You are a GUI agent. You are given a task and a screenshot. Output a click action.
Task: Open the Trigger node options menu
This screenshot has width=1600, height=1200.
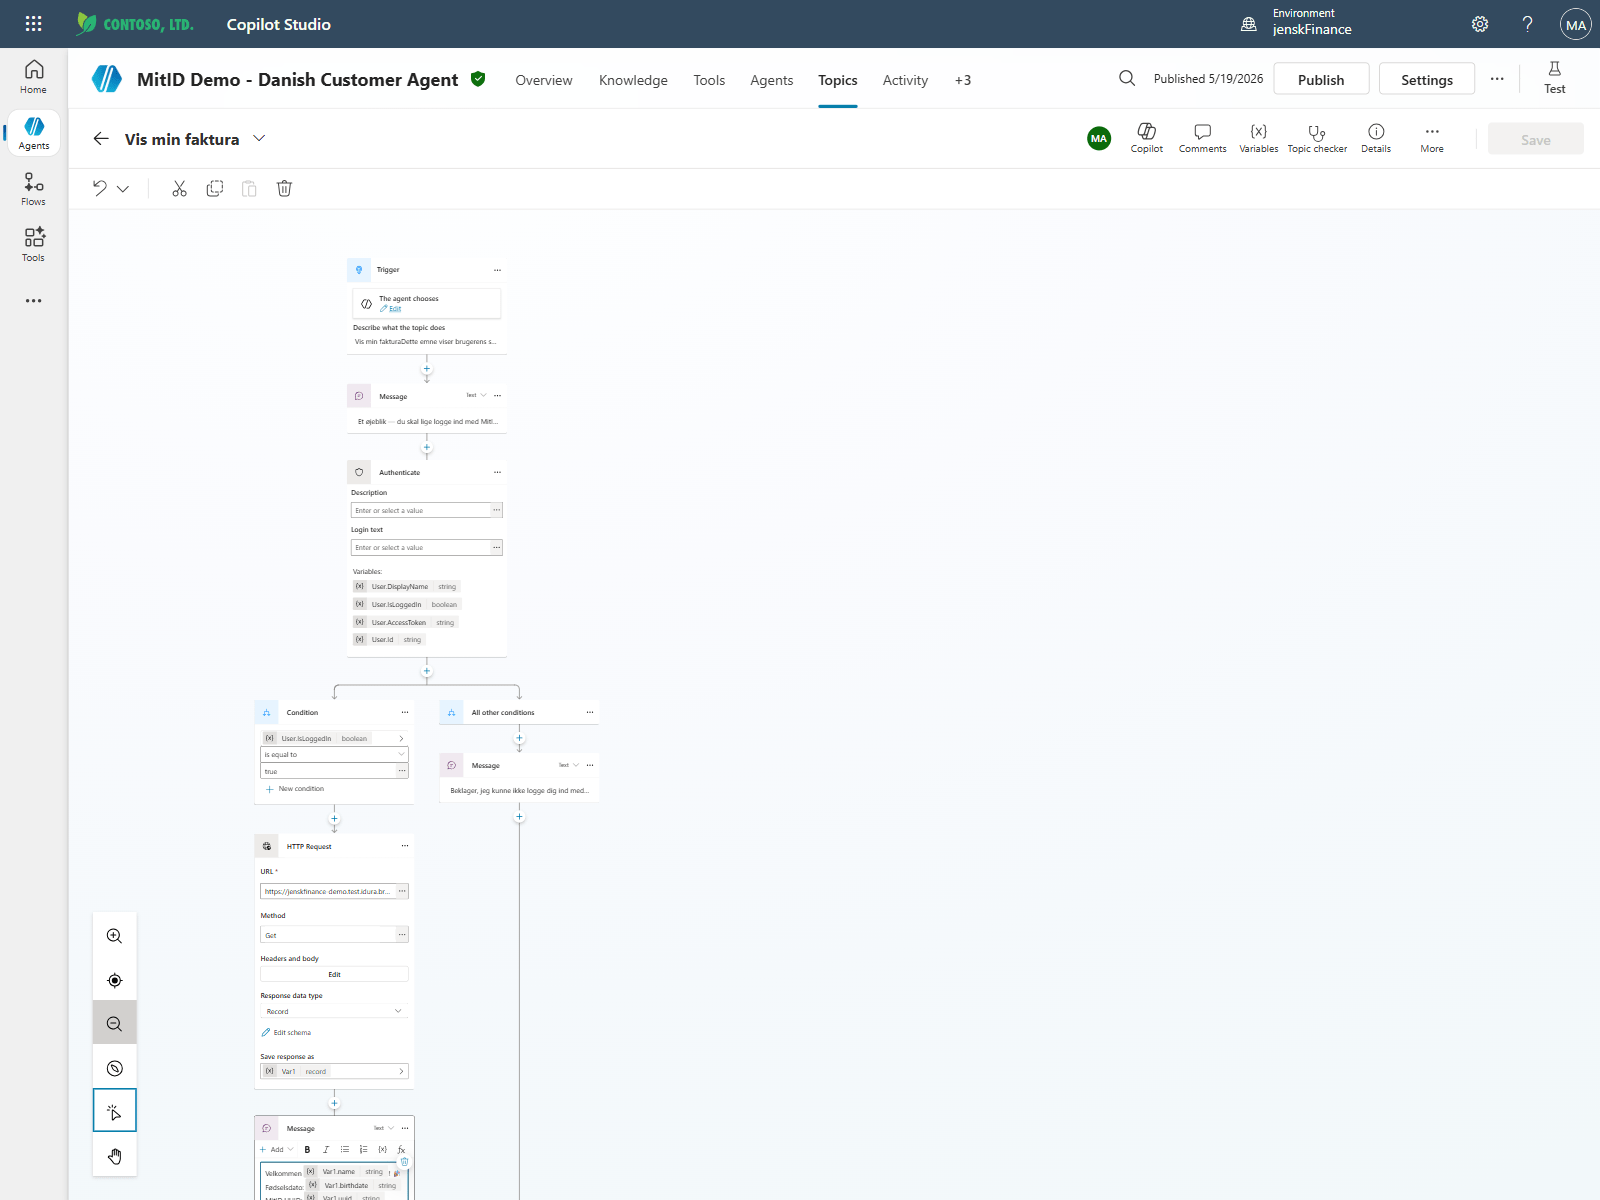(x=497, y=270)
